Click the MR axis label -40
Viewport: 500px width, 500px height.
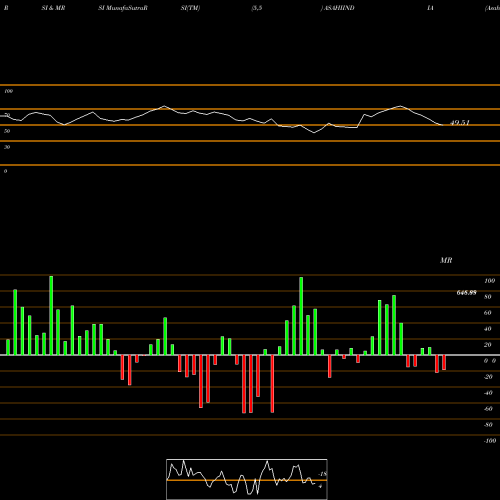488,393
